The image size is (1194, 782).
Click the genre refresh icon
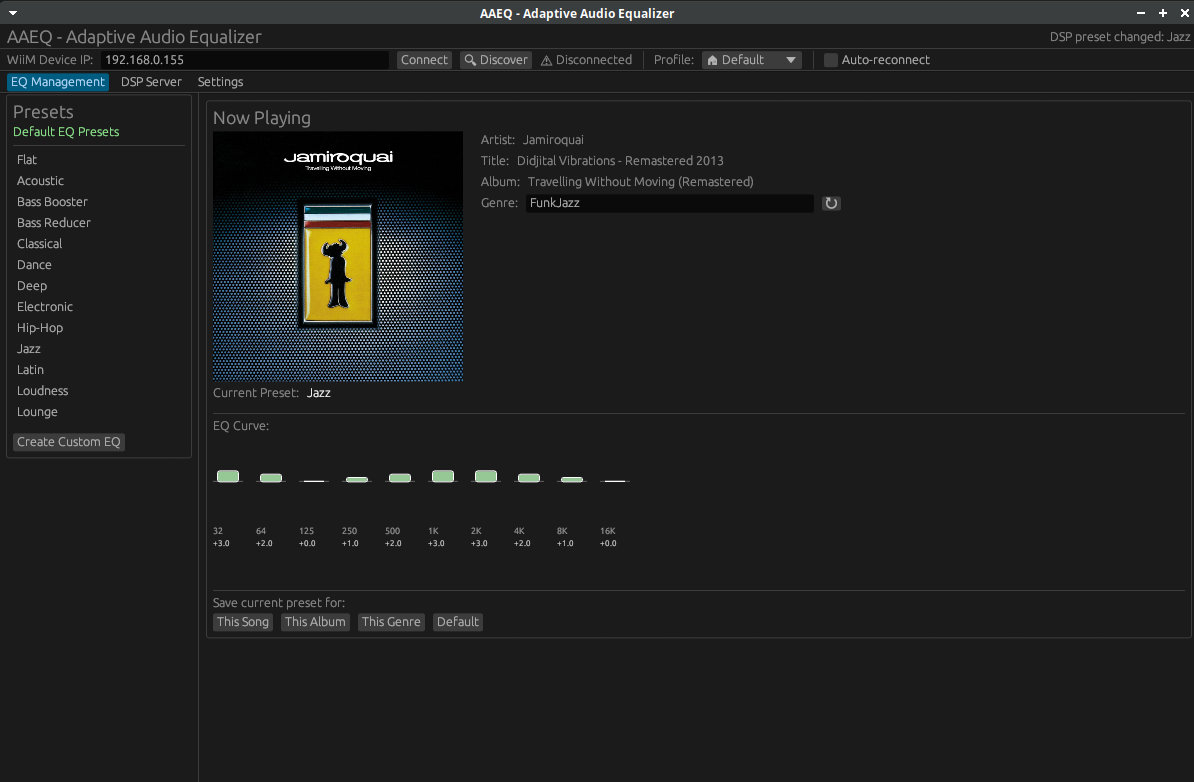click(831, 203)
